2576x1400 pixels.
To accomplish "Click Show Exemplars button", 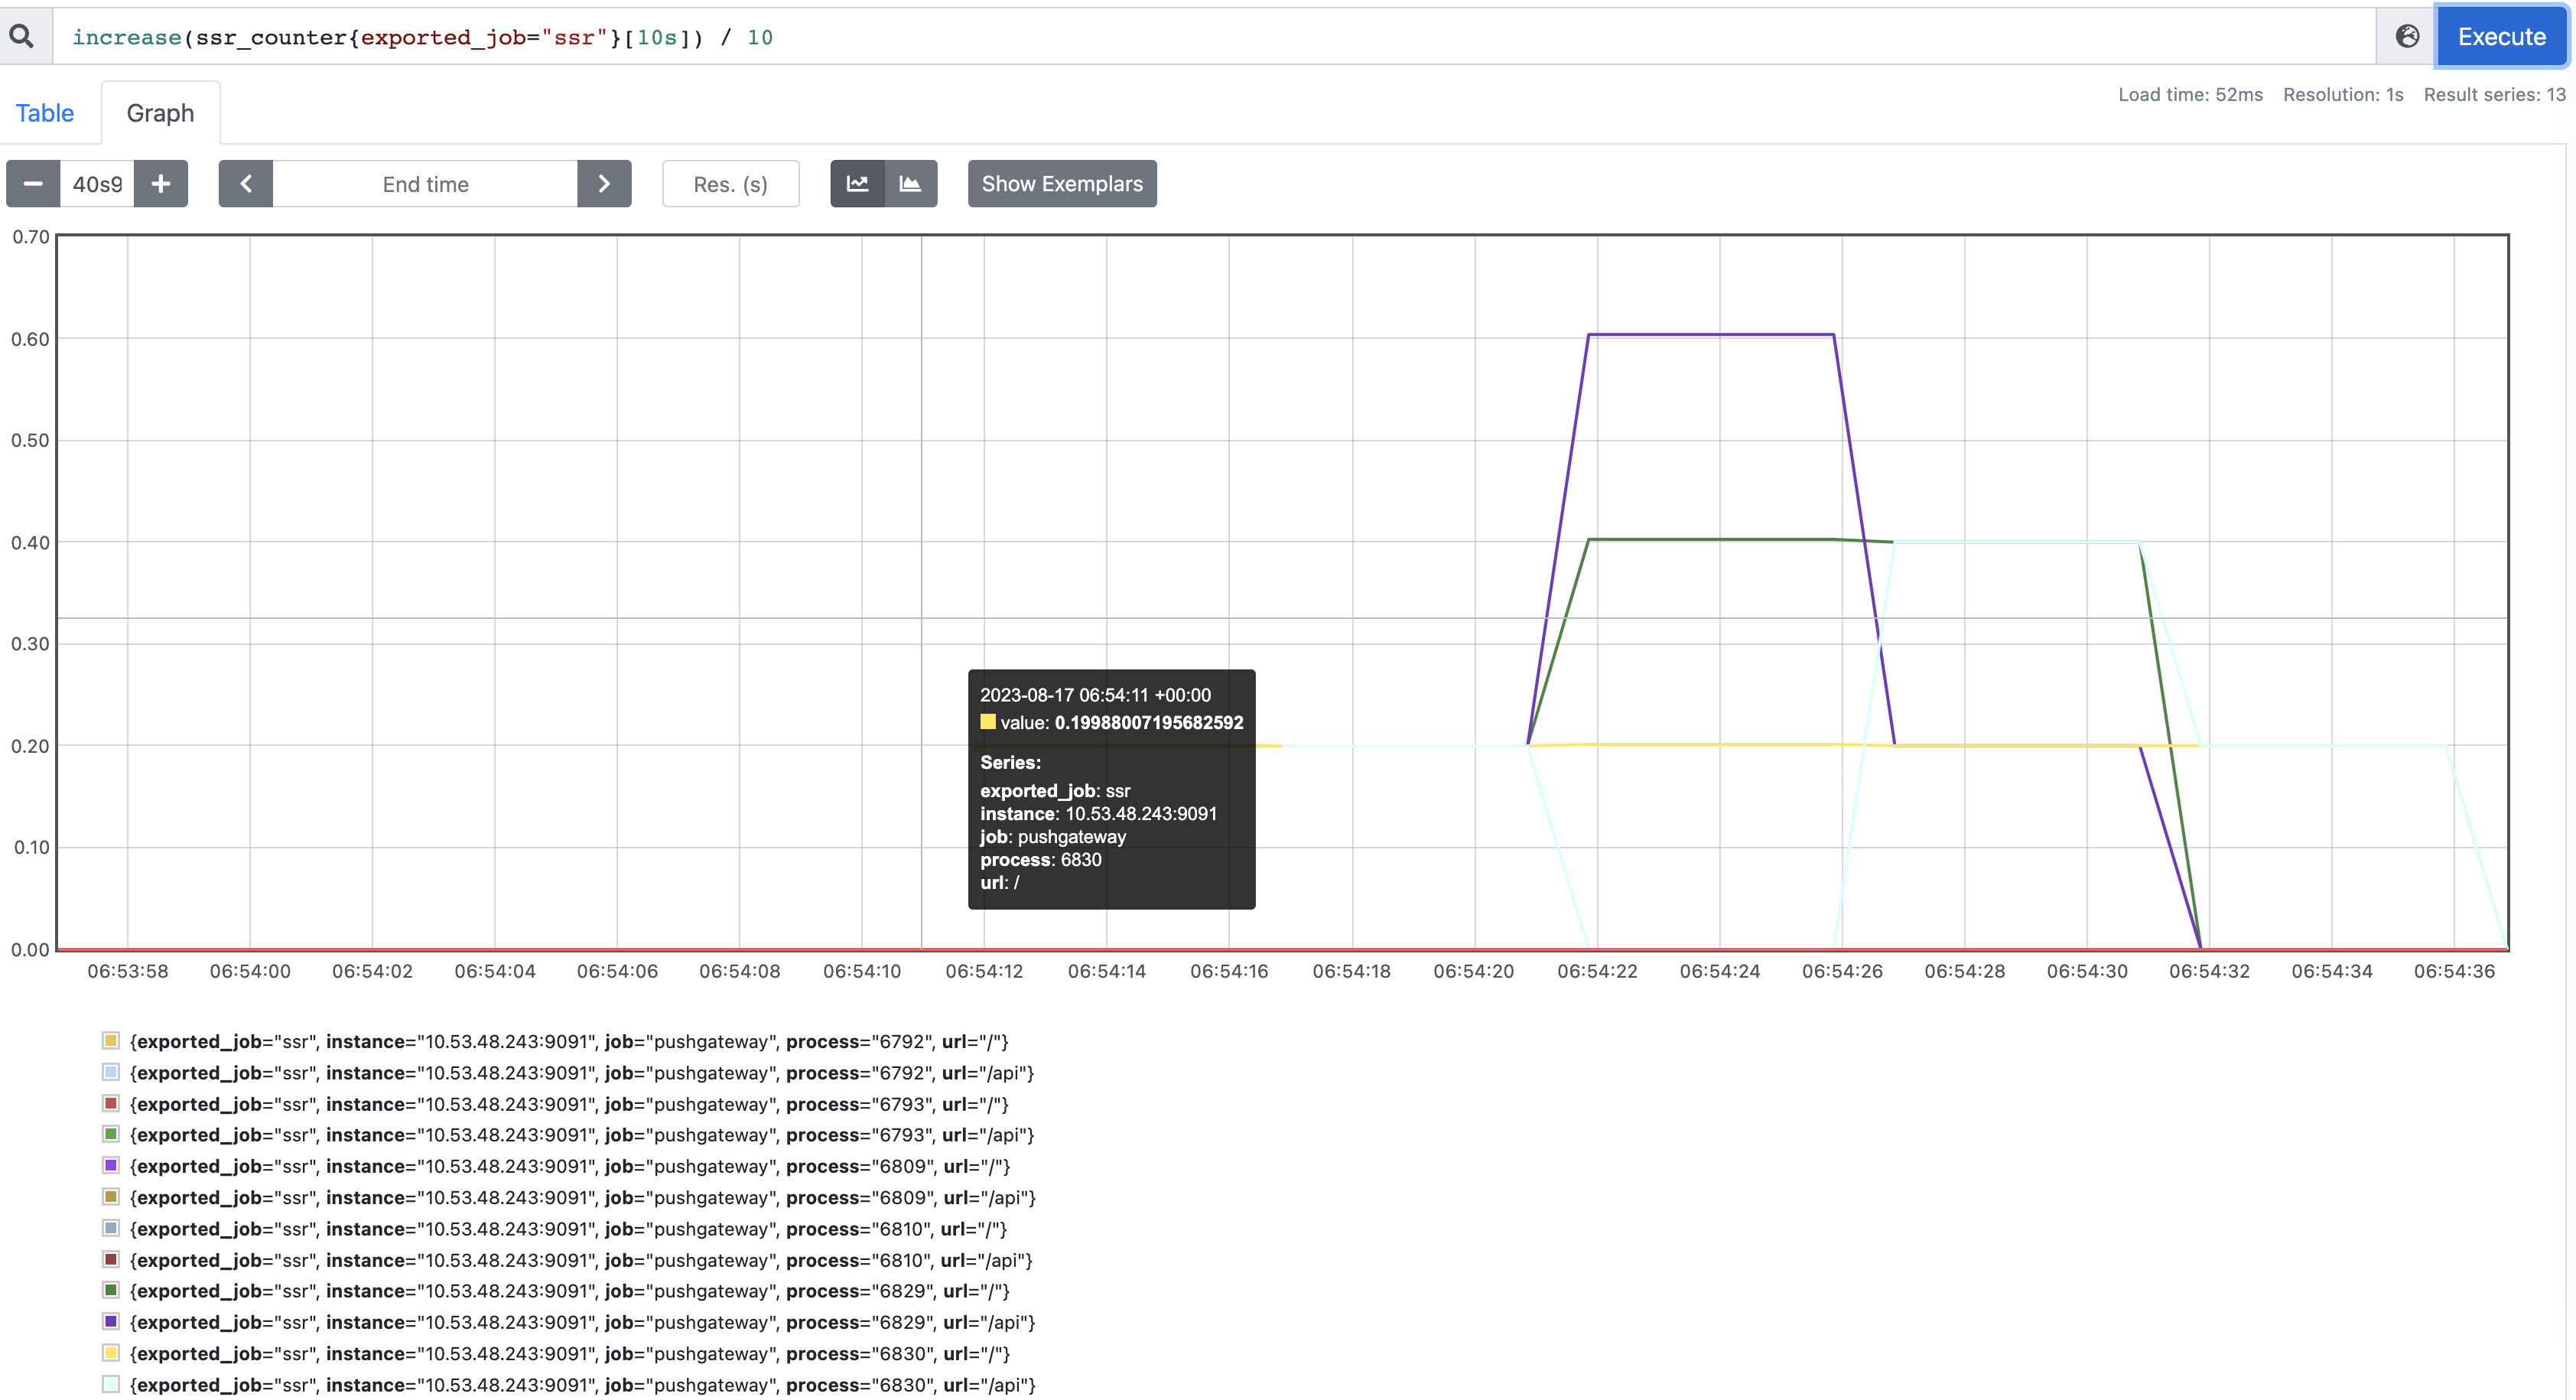I will [1062, 184].
